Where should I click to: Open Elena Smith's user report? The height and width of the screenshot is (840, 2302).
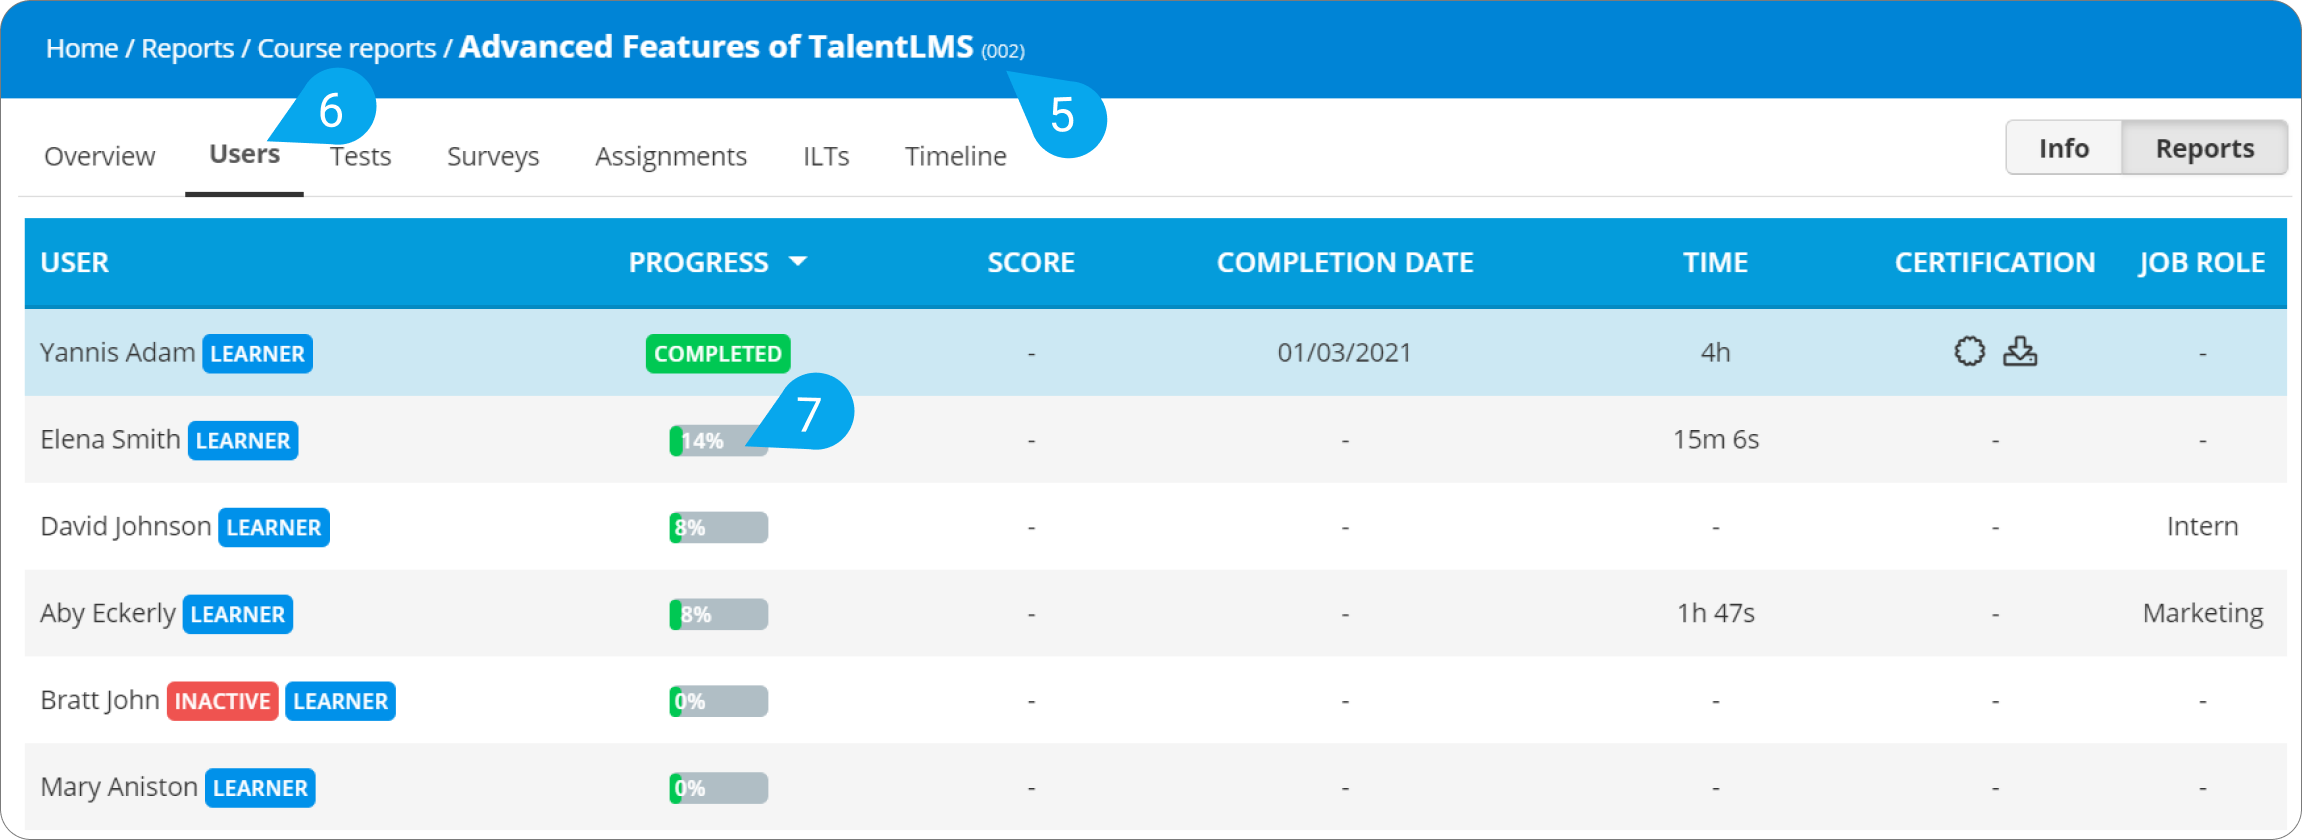(110, 440)
